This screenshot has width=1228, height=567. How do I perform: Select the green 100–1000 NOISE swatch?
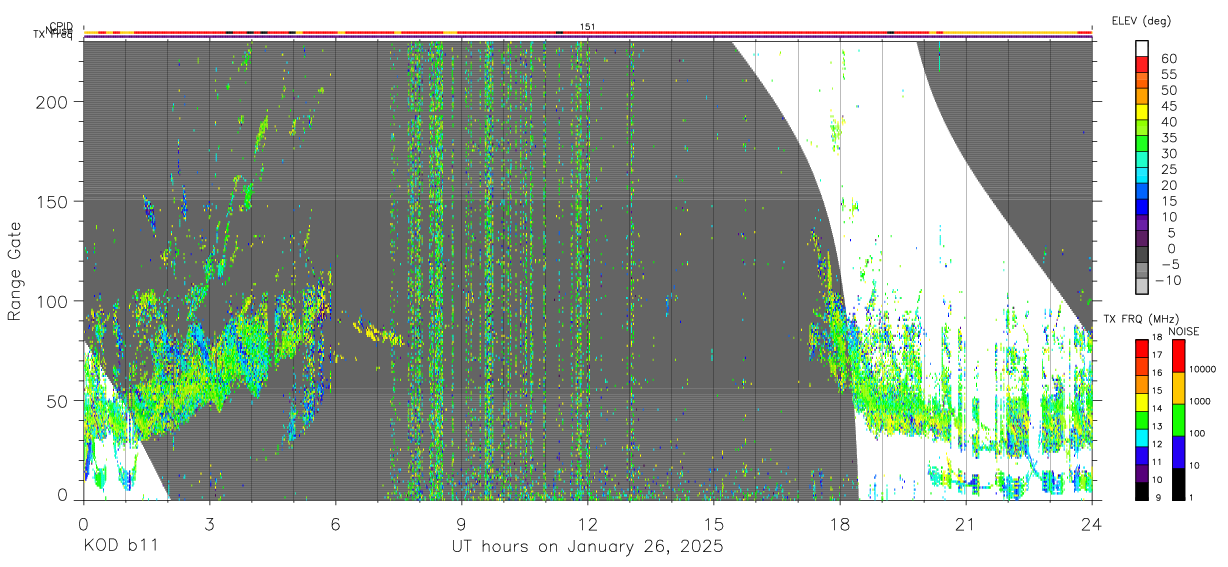(x=1178, y=419)
